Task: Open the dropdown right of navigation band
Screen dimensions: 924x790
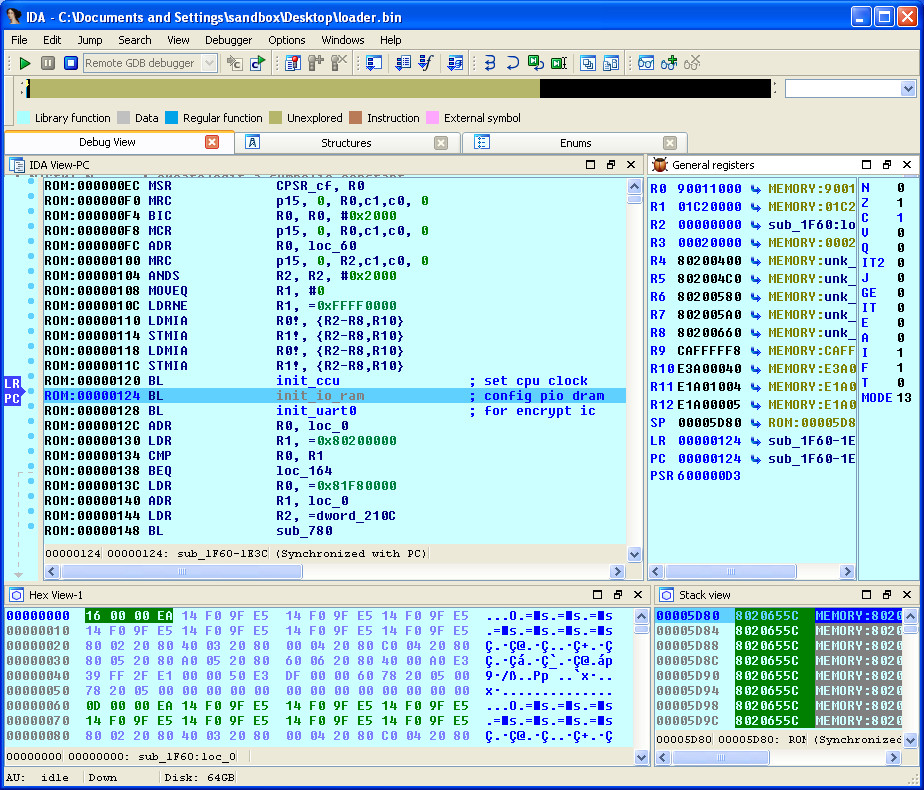Action: tap(908, 89)
